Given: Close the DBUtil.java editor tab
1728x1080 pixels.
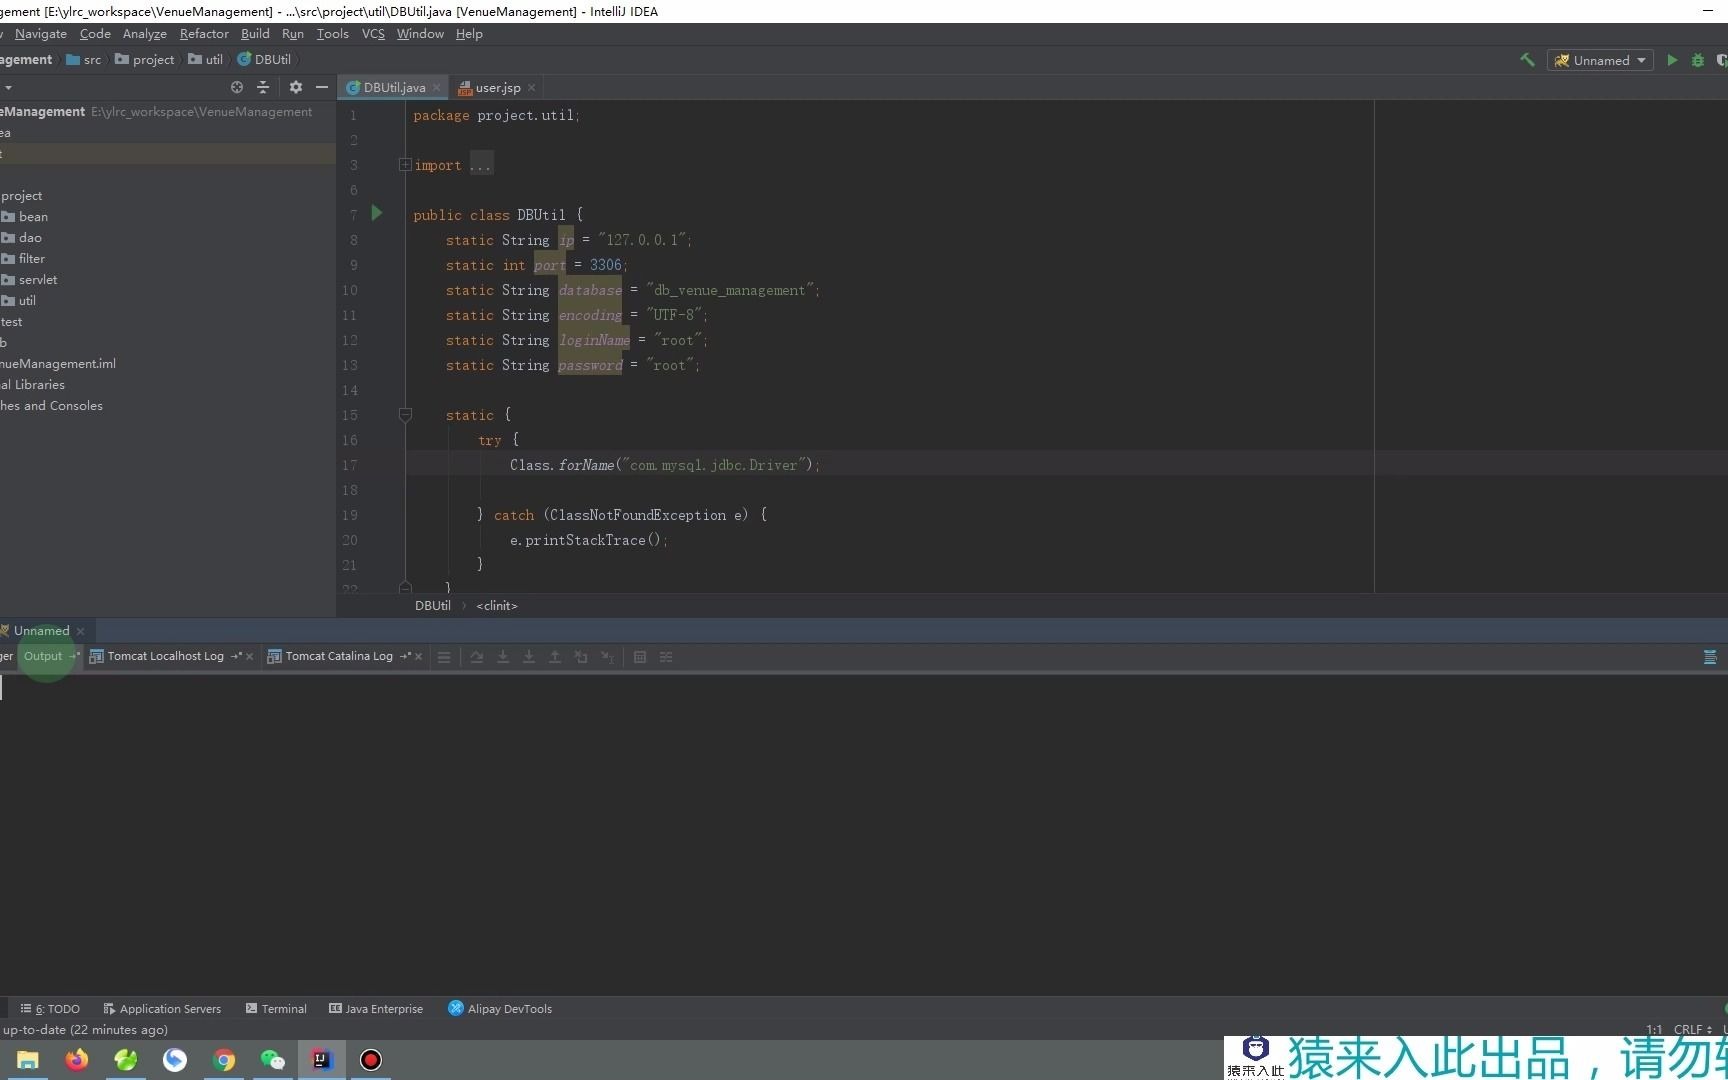Looking at the screenshot, I should click(436, 87).
